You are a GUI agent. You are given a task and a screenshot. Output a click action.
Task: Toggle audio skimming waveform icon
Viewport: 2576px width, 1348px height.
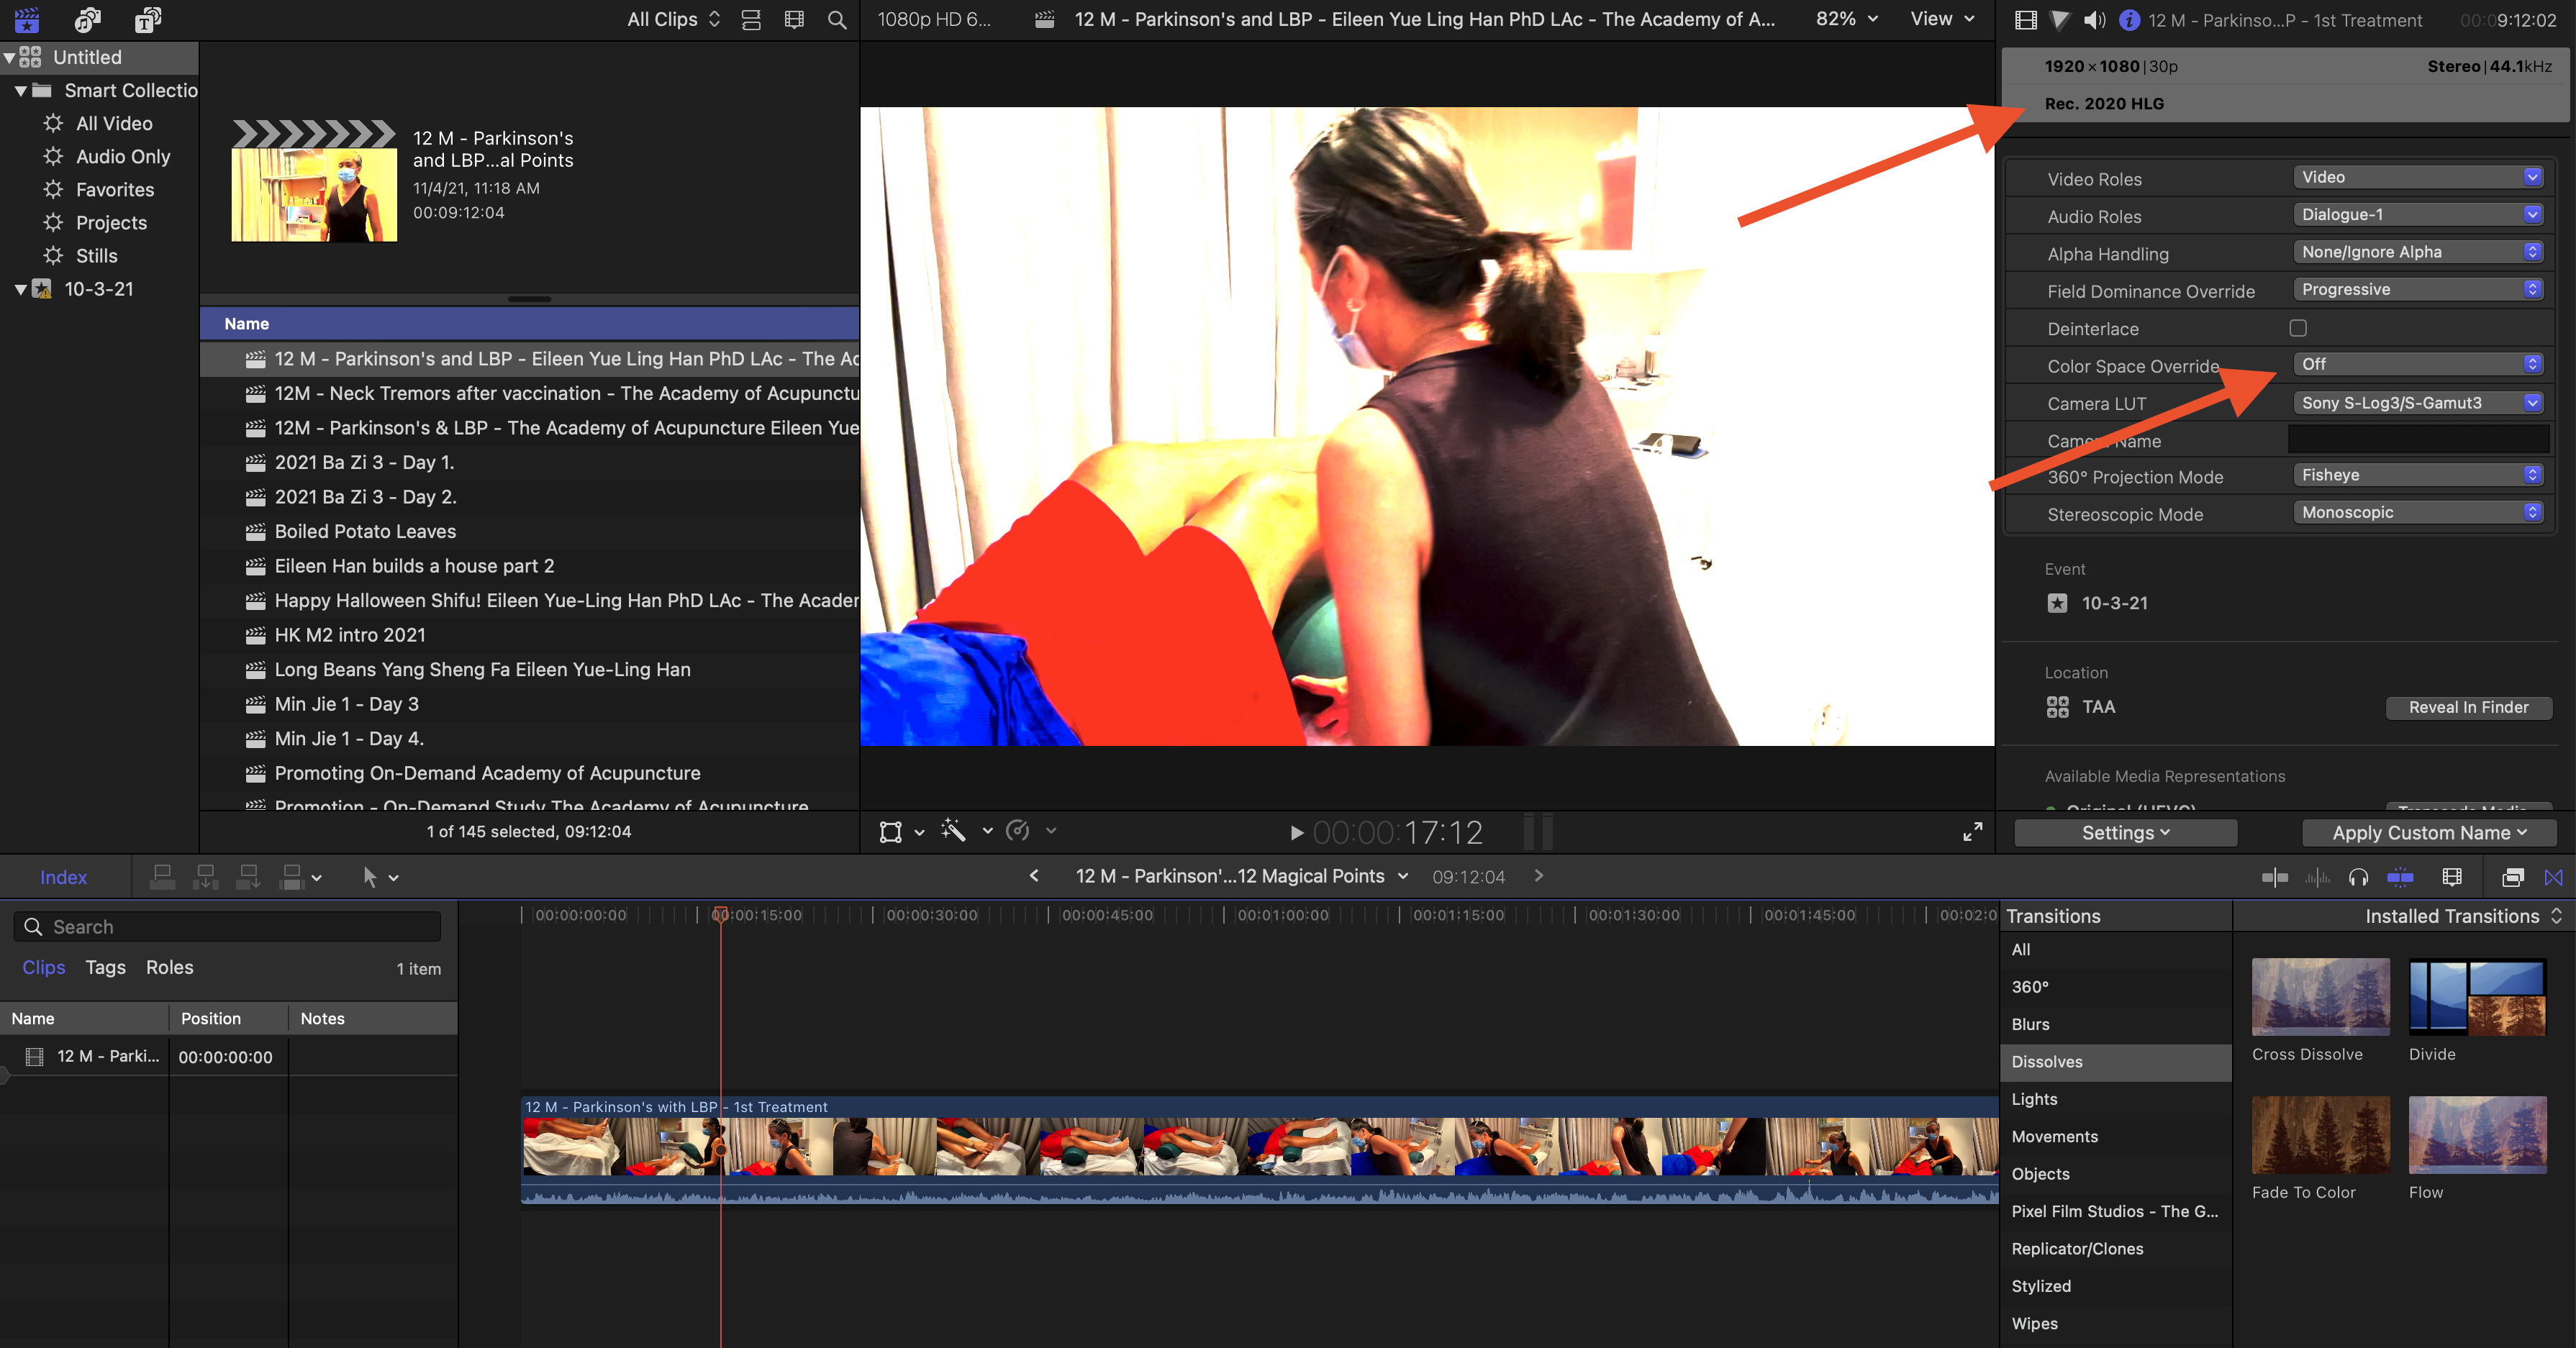click(2316, 877)
